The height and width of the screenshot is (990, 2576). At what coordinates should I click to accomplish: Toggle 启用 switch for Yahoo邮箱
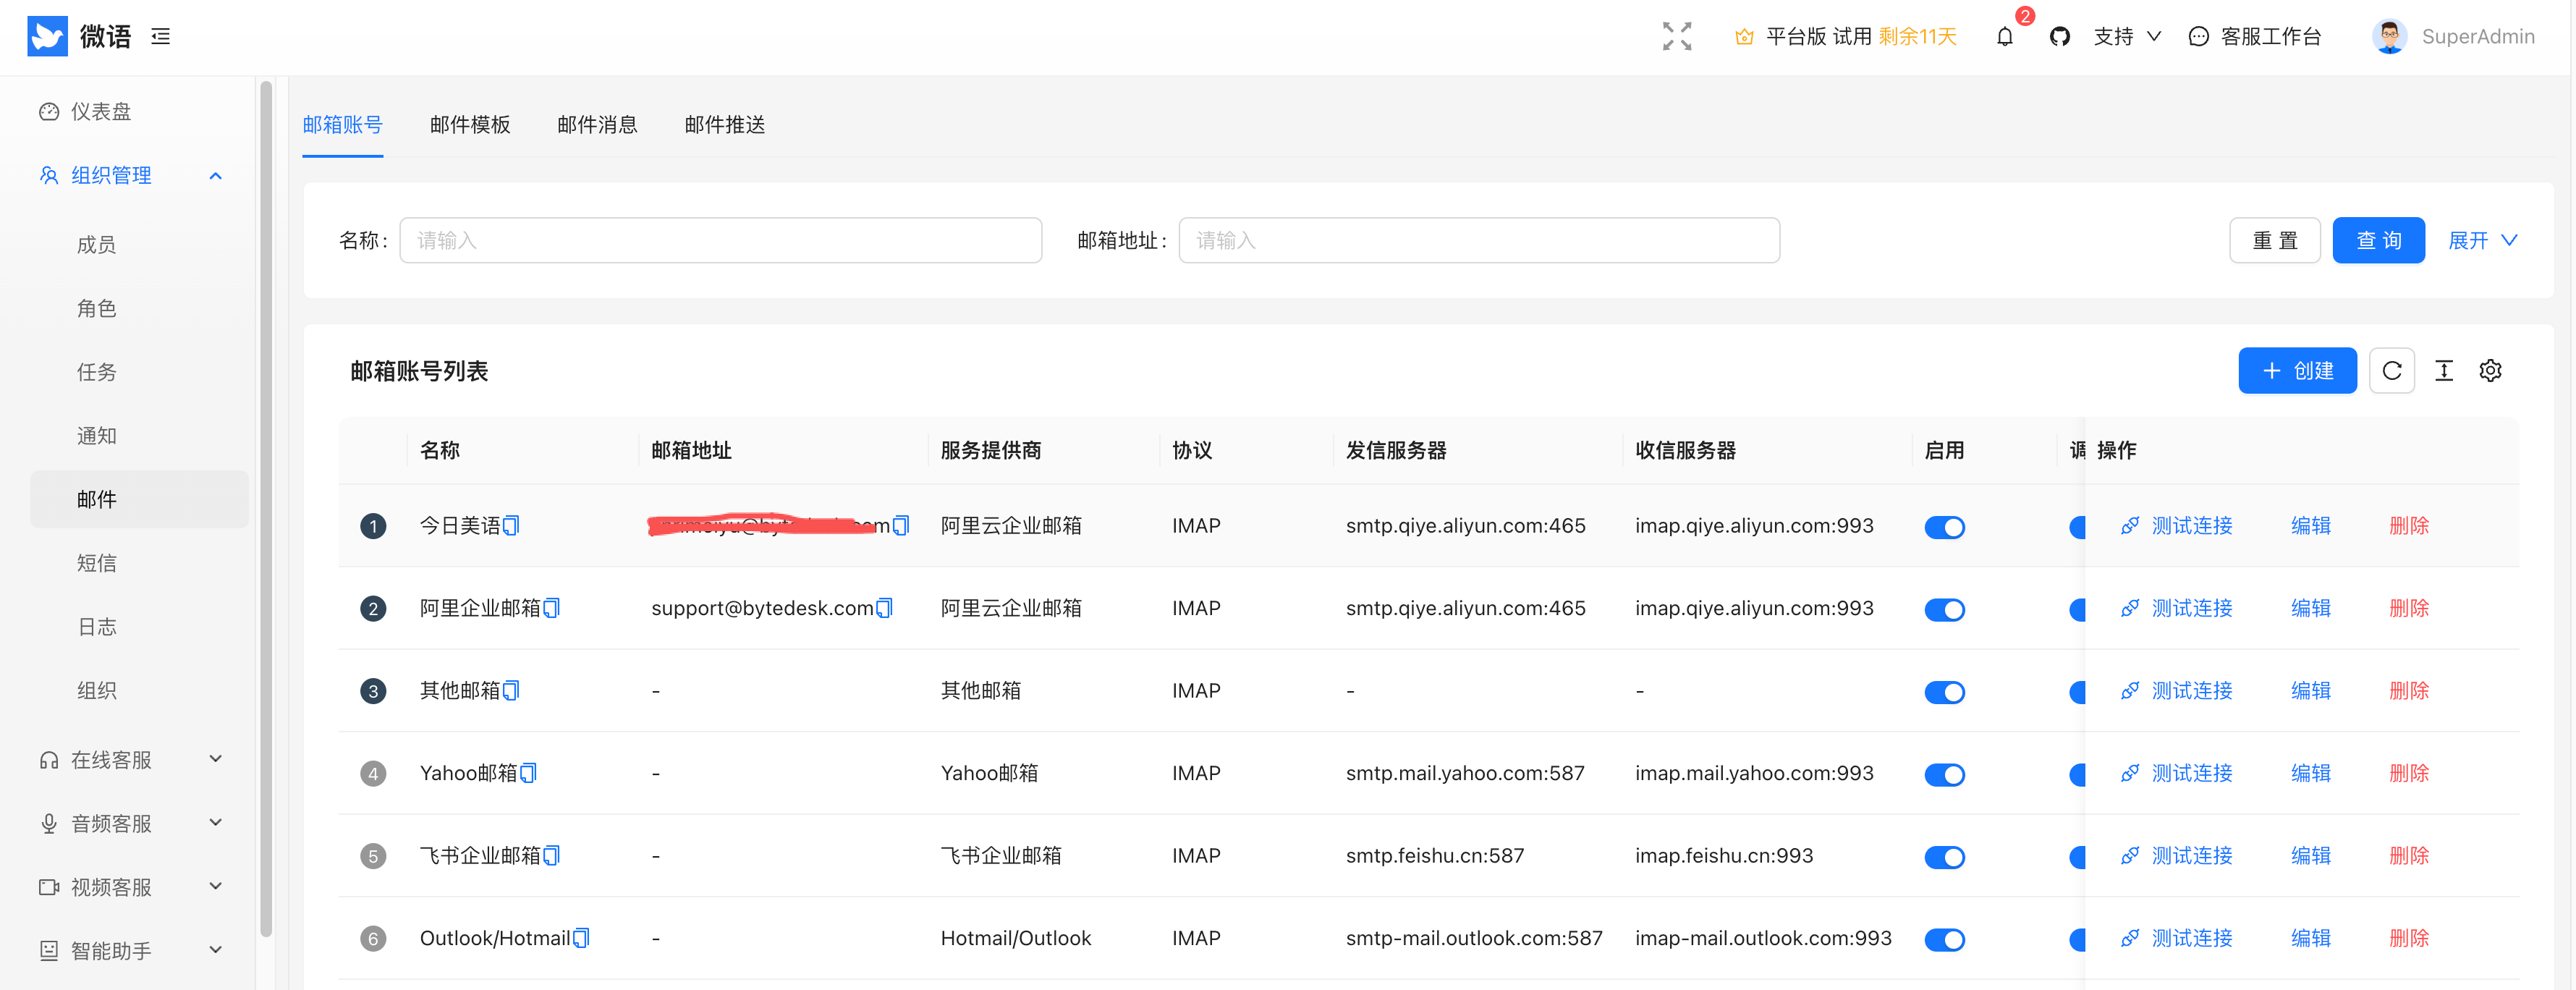click(x=1944, y=775)
